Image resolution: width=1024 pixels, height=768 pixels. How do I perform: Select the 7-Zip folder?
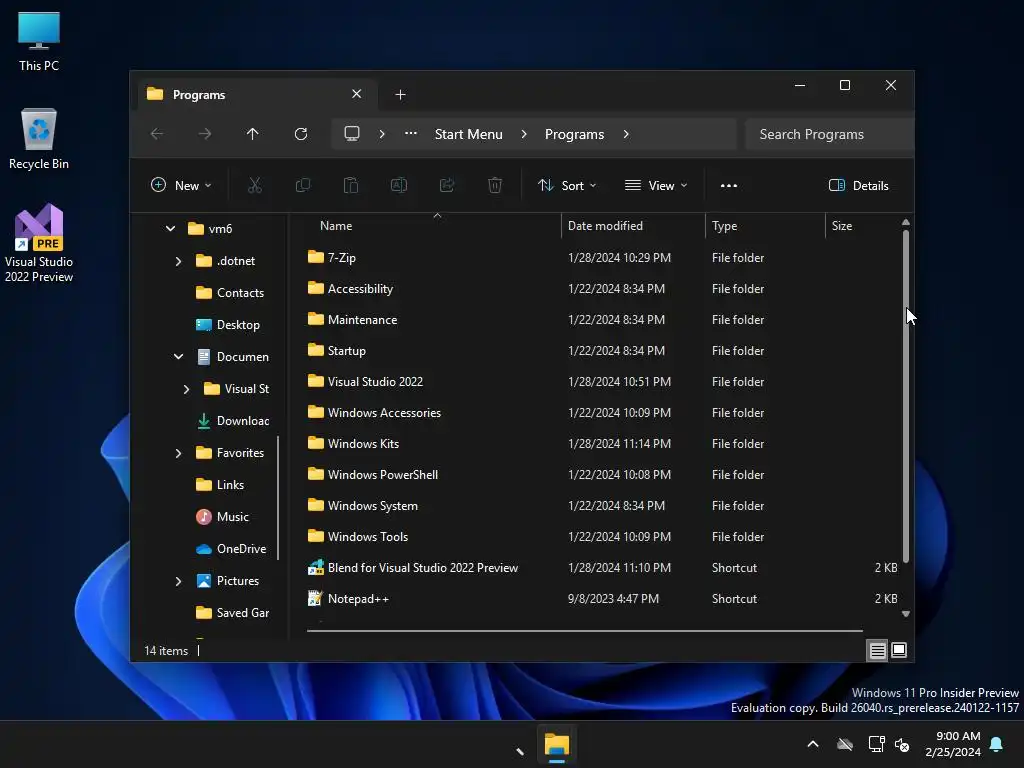[332, 258]
